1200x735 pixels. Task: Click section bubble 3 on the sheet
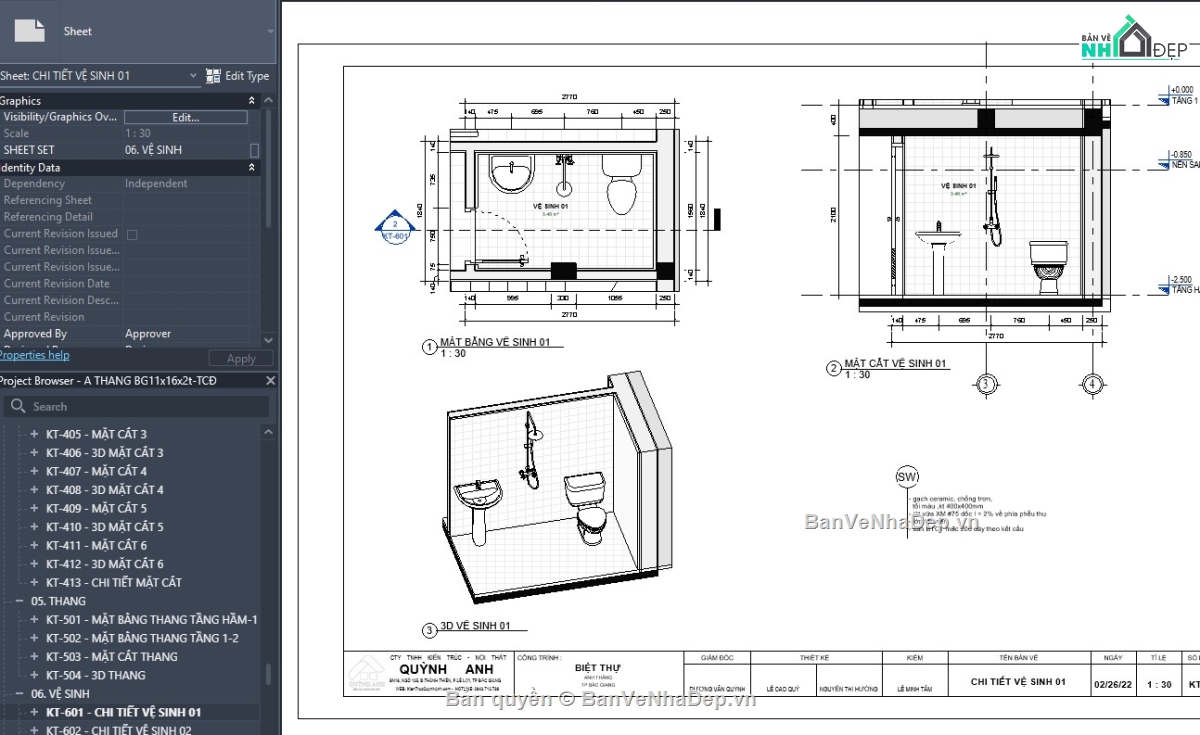click(986, 384)
